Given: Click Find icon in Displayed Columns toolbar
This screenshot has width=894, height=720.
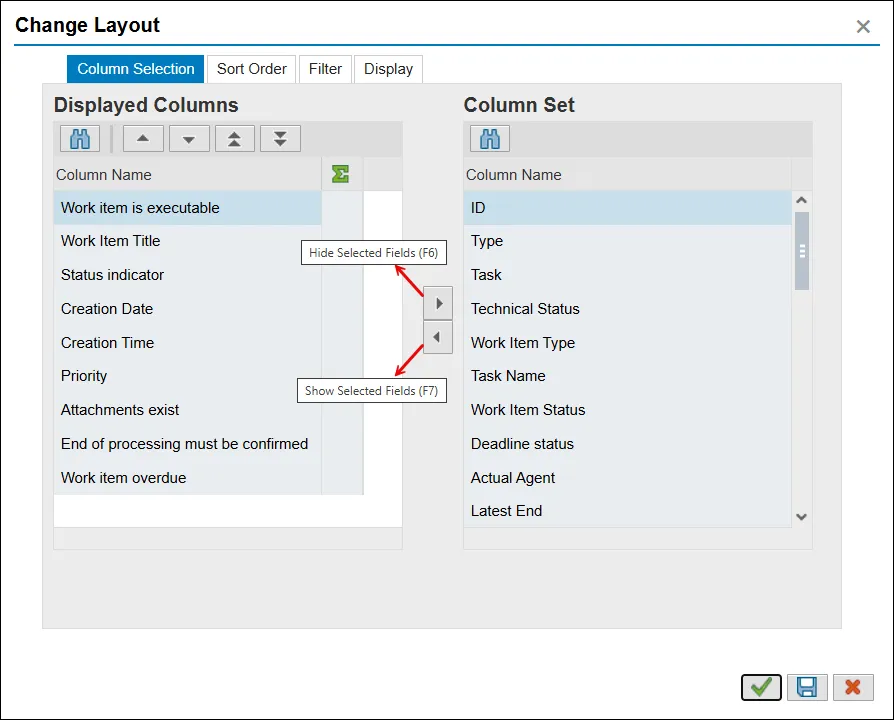Looking at the screenshot, I should point(80,139).
